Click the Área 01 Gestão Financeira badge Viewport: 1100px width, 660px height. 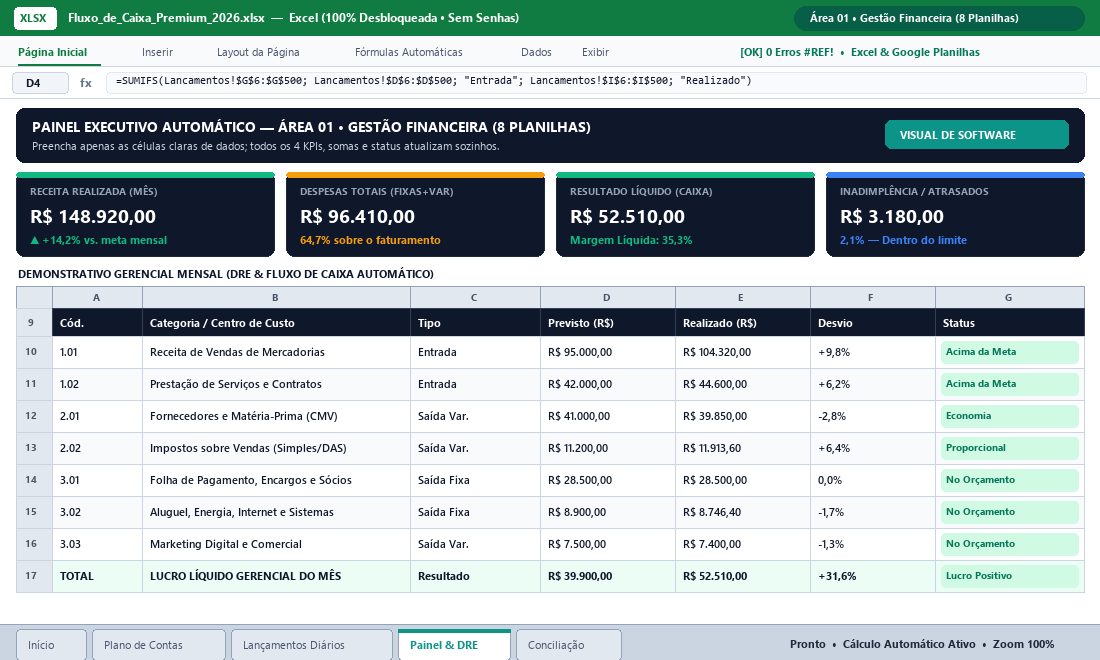939,18
